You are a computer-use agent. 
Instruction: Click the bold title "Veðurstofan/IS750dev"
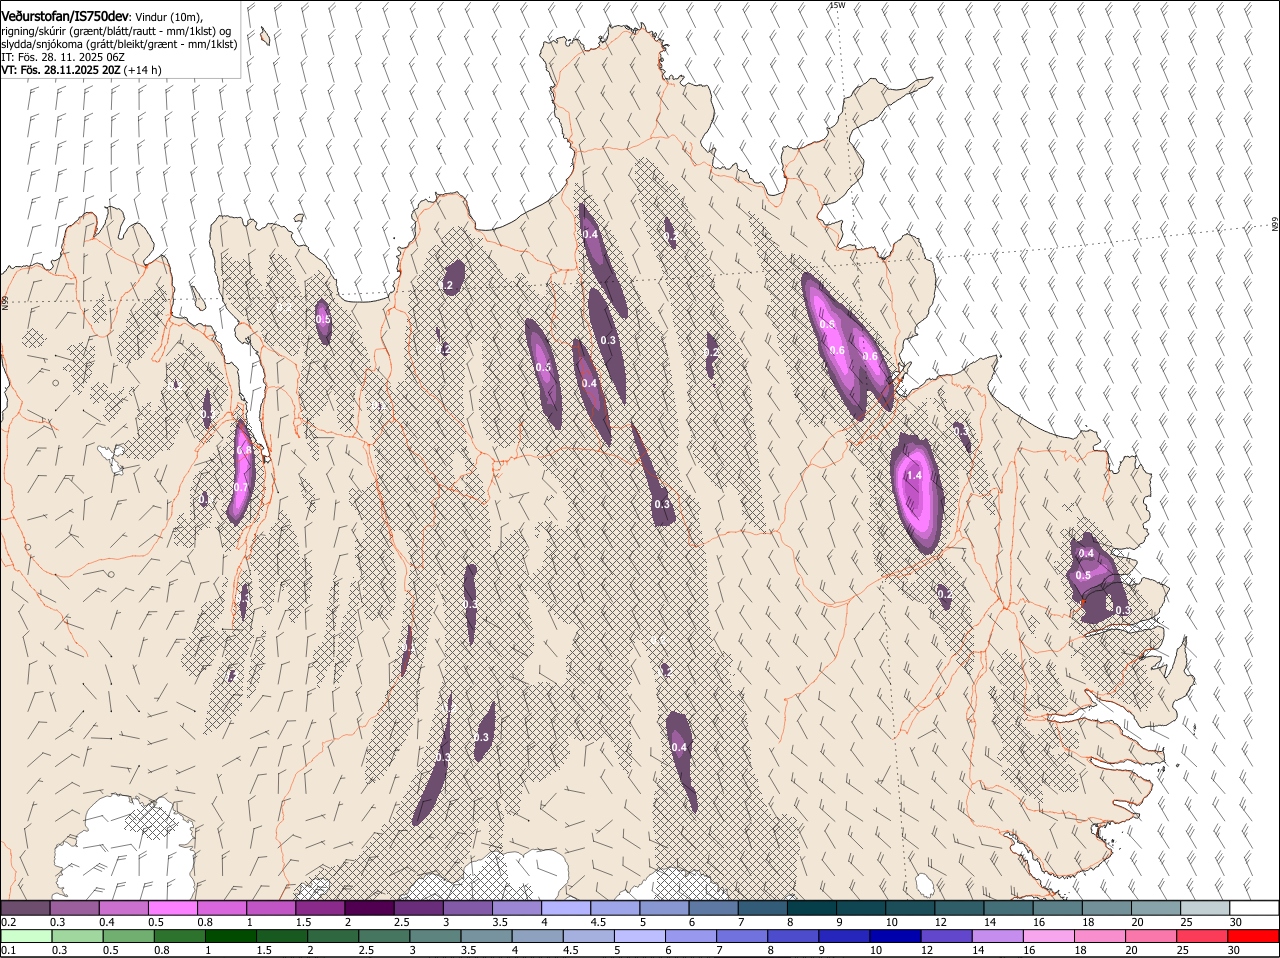65,17
